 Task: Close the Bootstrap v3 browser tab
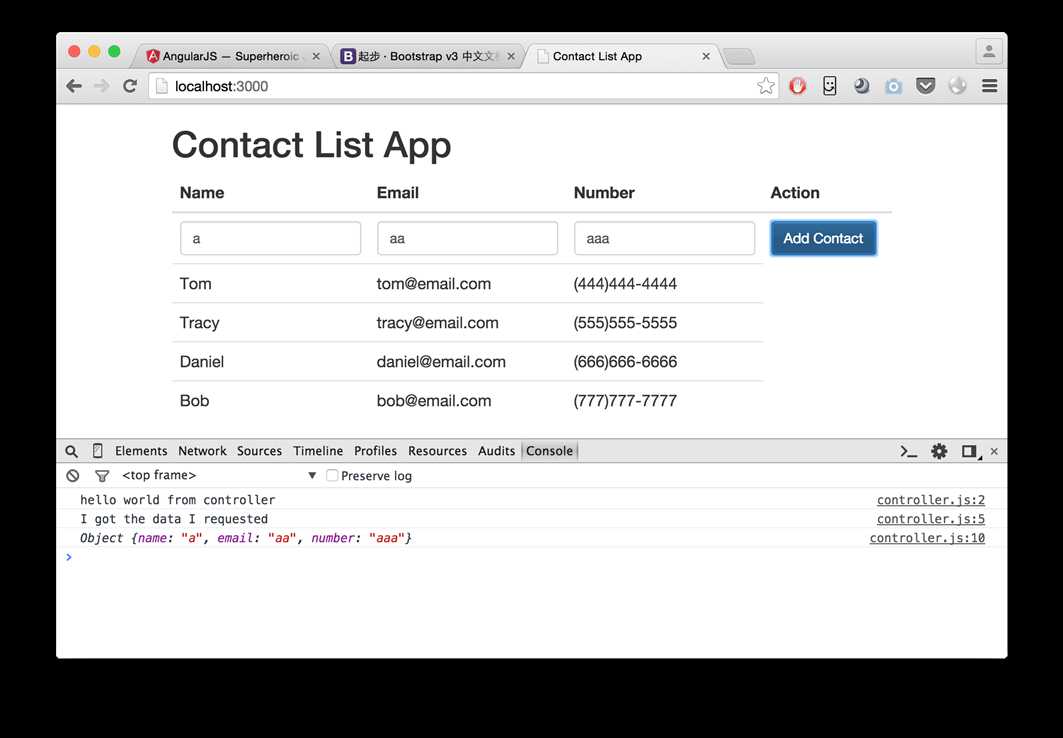click(x=511, y=57)
